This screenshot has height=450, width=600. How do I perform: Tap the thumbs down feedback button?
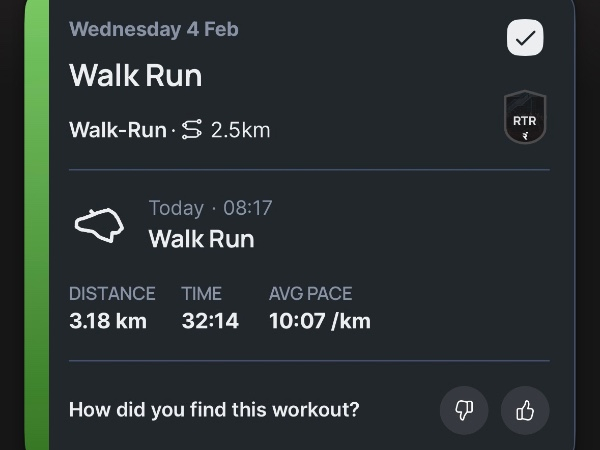[x=464, y=410]
